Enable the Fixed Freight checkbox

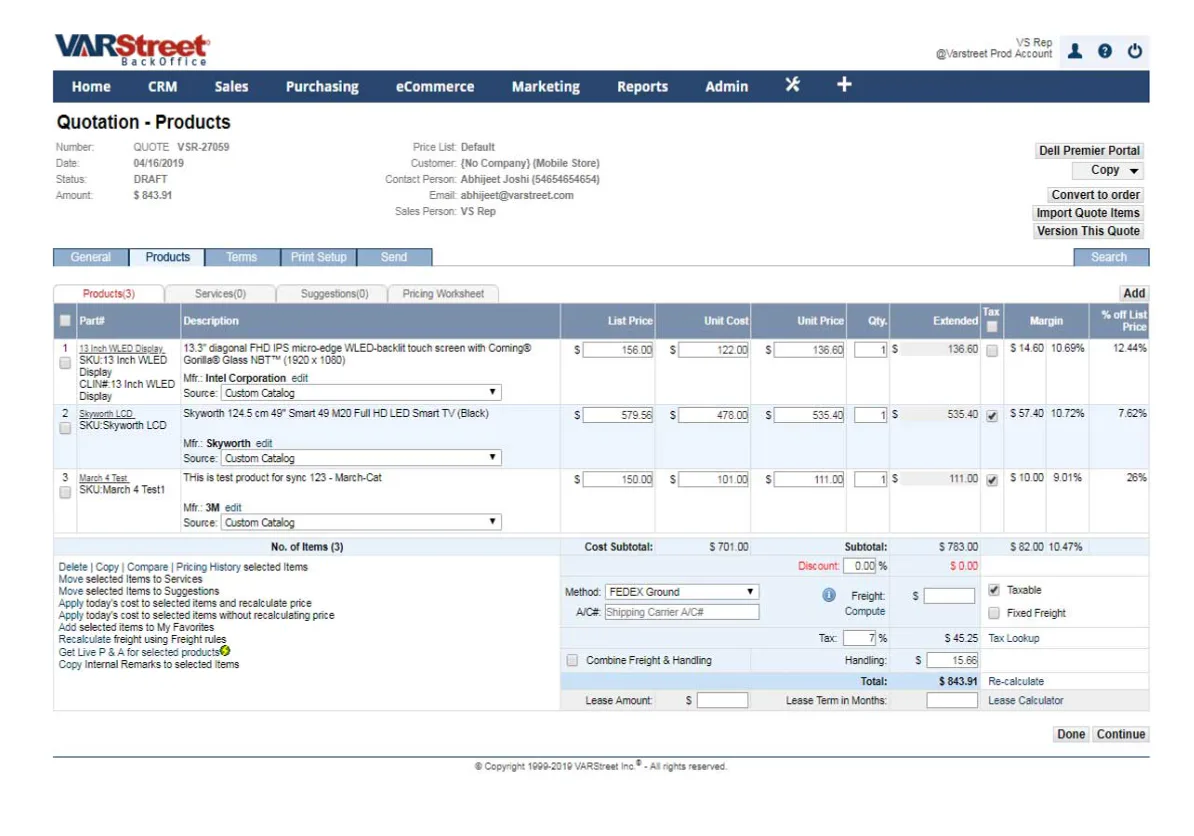pyautogui.click(x=994, y=612)
